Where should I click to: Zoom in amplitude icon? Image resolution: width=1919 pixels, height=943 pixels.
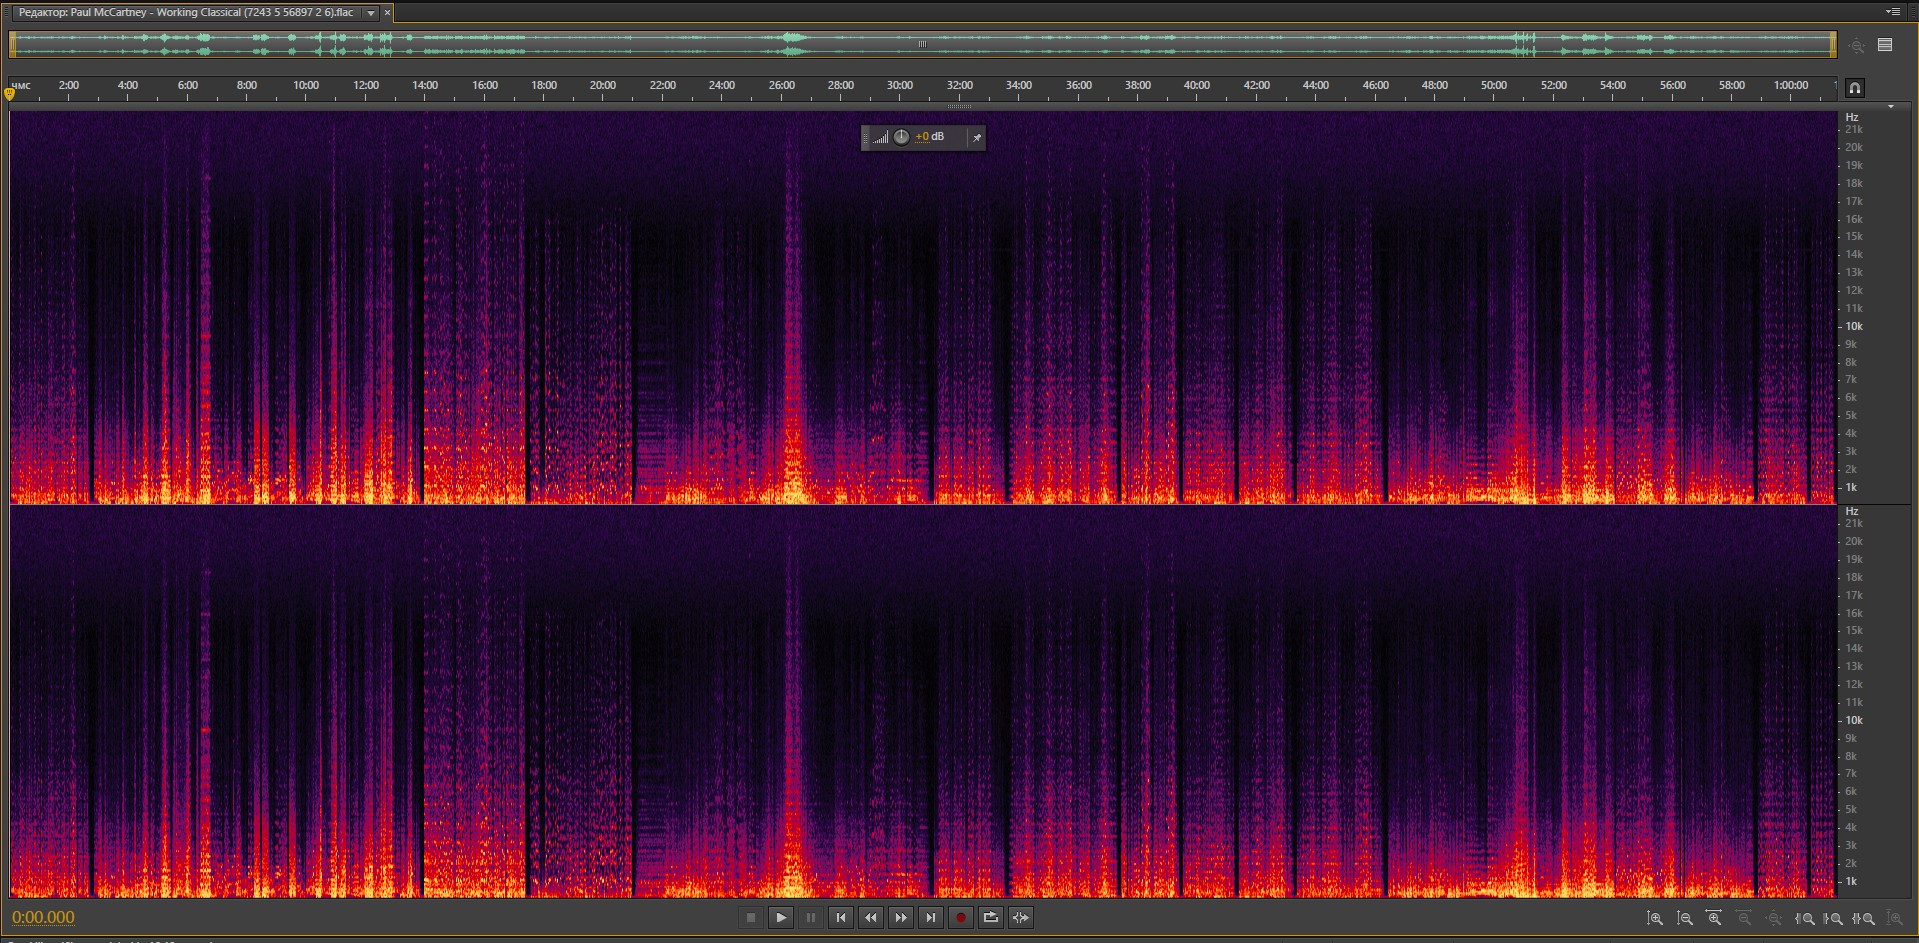coord(1655,918)
